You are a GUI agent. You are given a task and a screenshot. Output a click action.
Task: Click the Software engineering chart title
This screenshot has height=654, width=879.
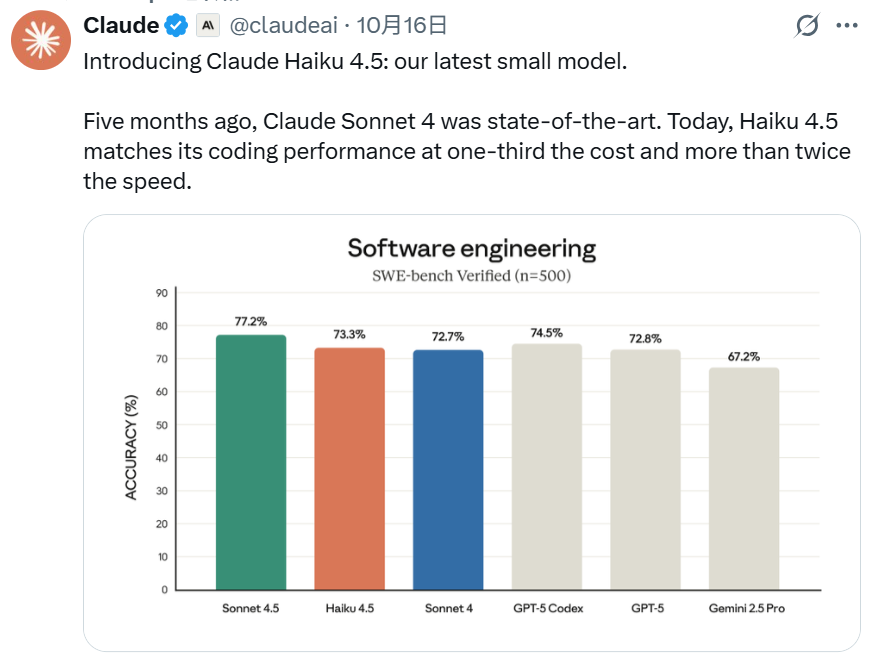471,249
